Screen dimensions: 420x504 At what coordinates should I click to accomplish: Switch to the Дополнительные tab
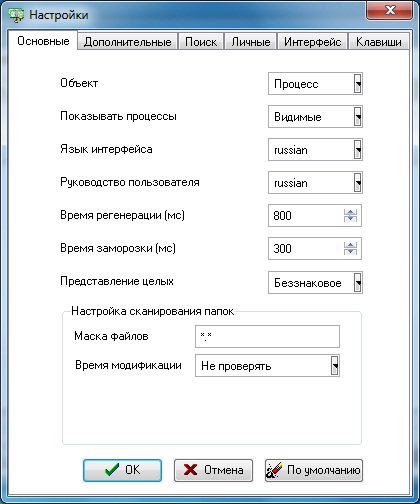(127, 42)
